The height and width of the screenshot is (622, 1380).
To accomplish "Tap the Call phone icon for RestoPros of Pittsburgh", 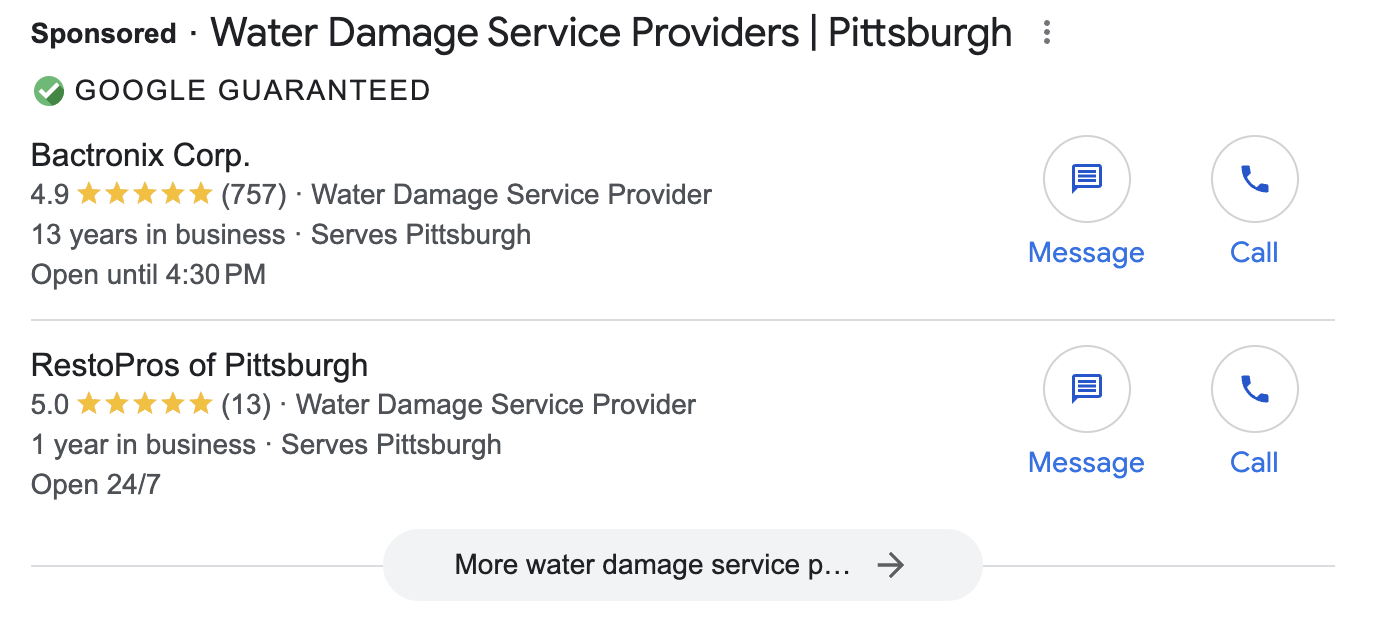I will click(1254, 389).
